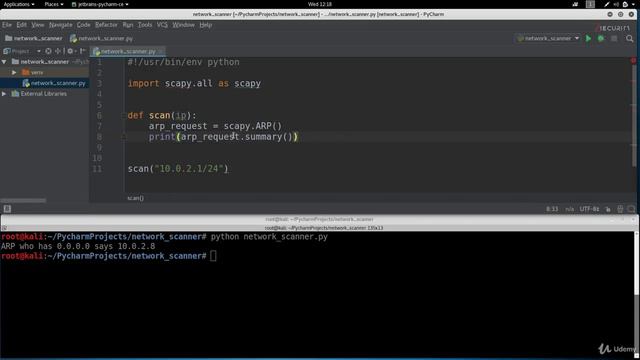This screenshot has height=360, width=640.
Task: Click the collapse-all icon in Project panel
Action: pyautogui.click(x=58, y=51)
